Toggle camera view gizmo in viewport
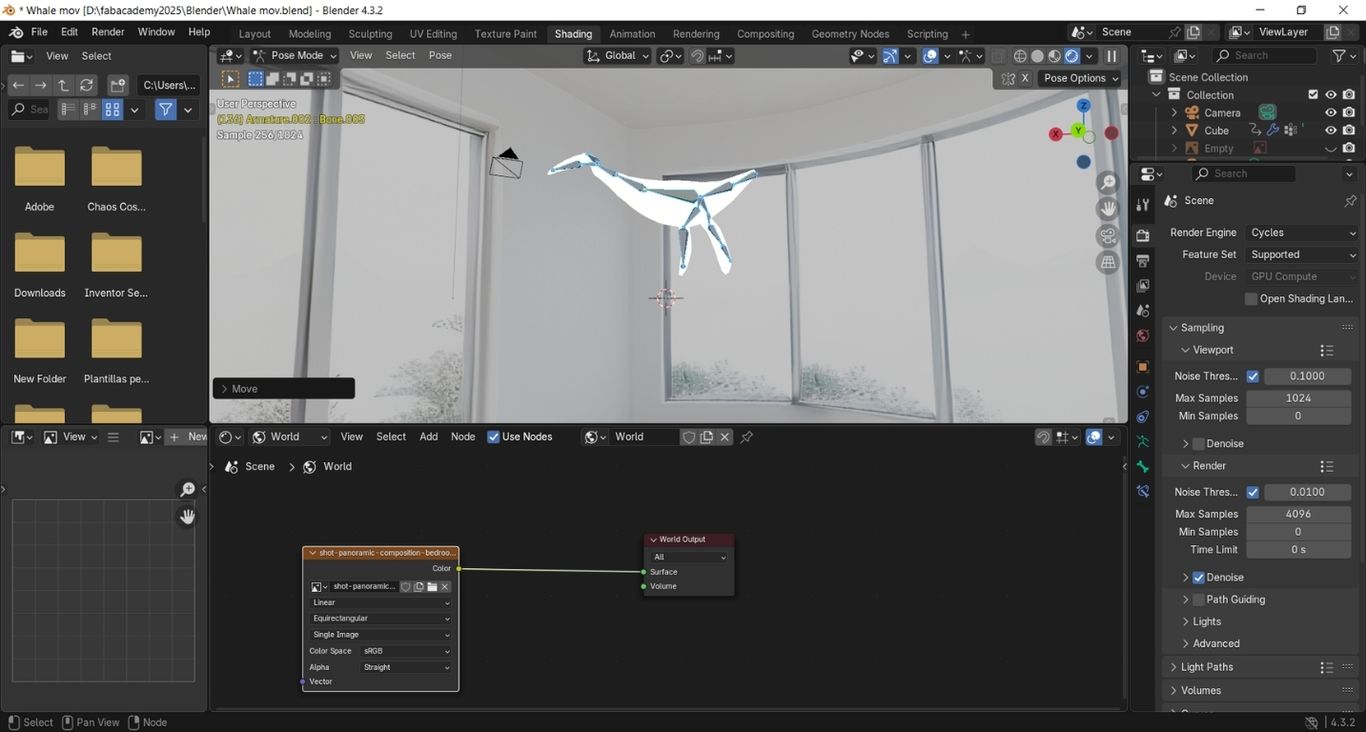Screen dimensions: 1366x732 tap(1107, 235)
